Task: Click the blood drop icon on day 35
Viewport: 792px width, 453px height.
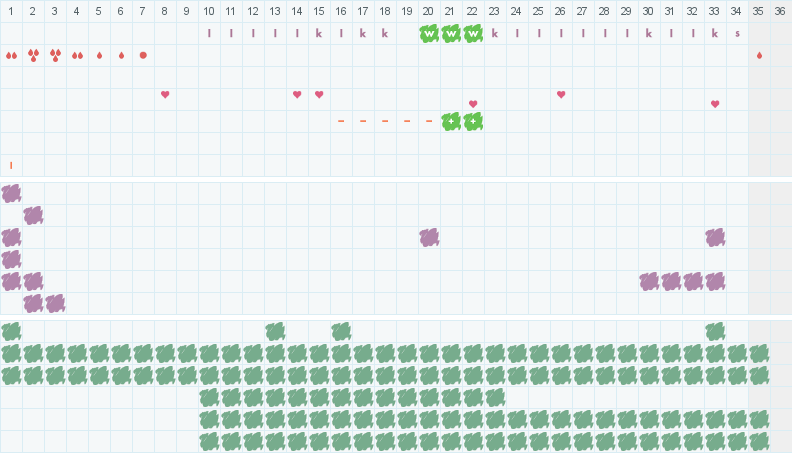Action: 759,55
